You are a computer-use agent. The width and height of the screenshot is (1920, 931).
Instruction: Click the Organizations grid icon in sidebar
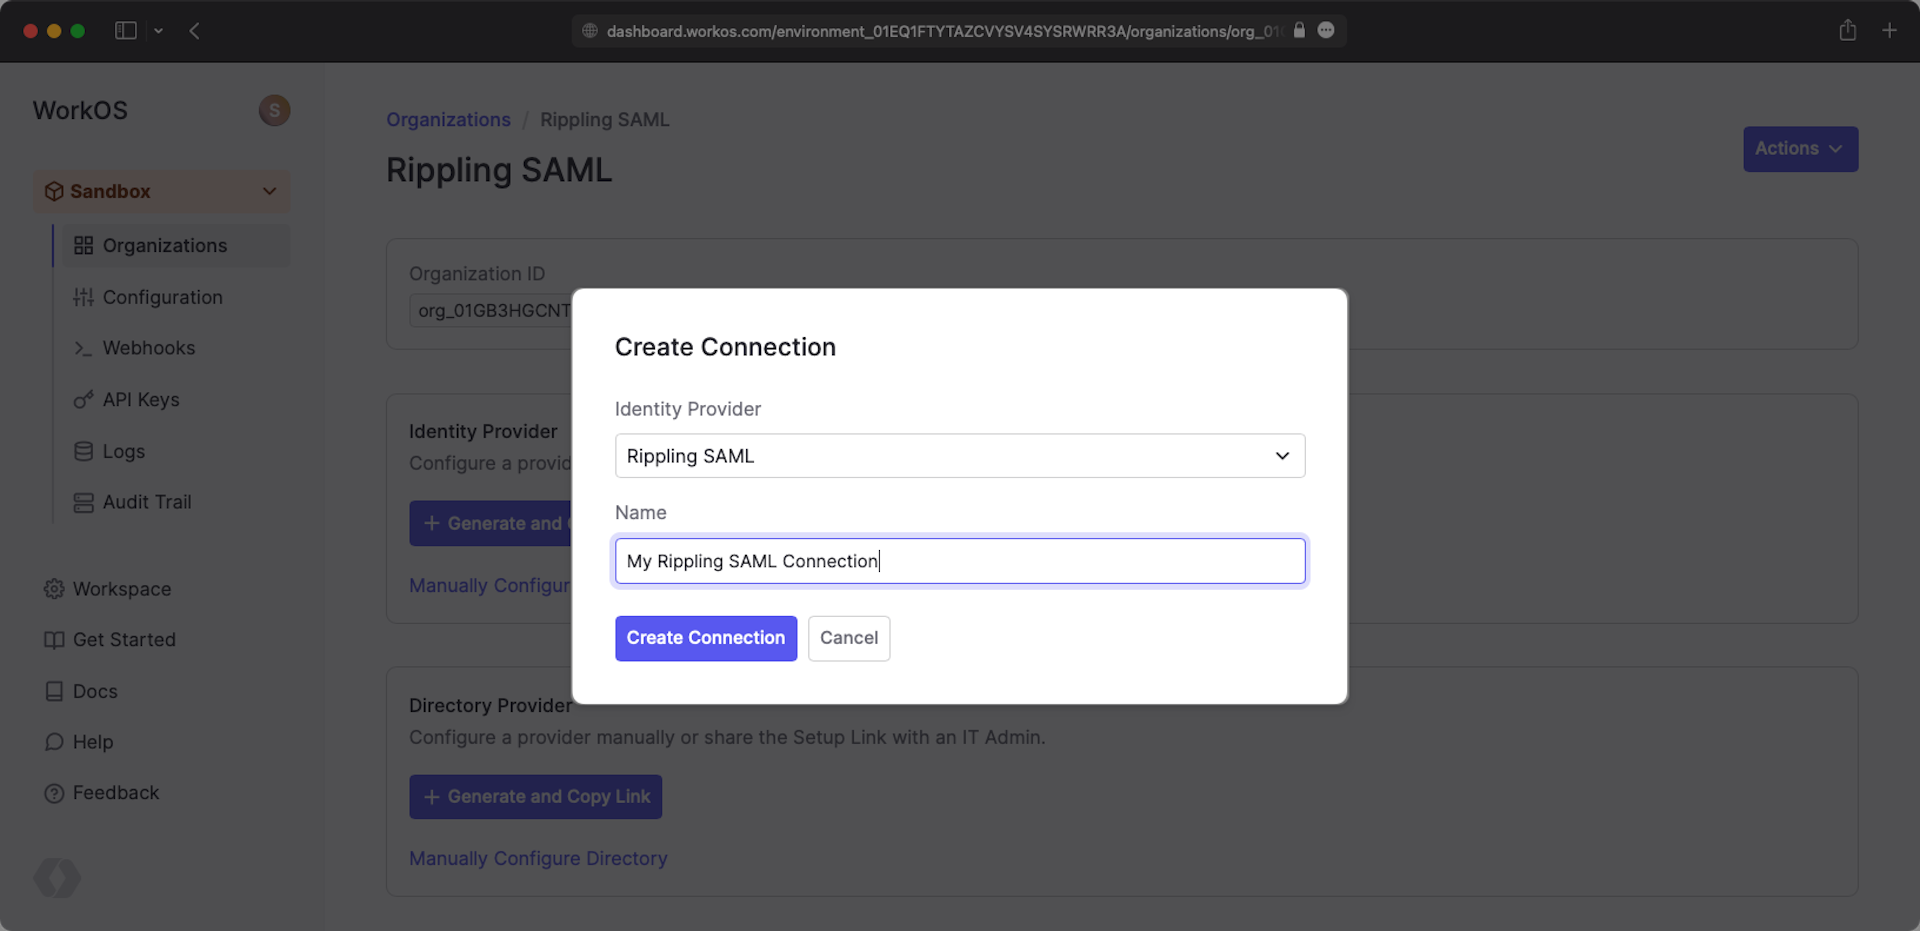click(83, 246)
